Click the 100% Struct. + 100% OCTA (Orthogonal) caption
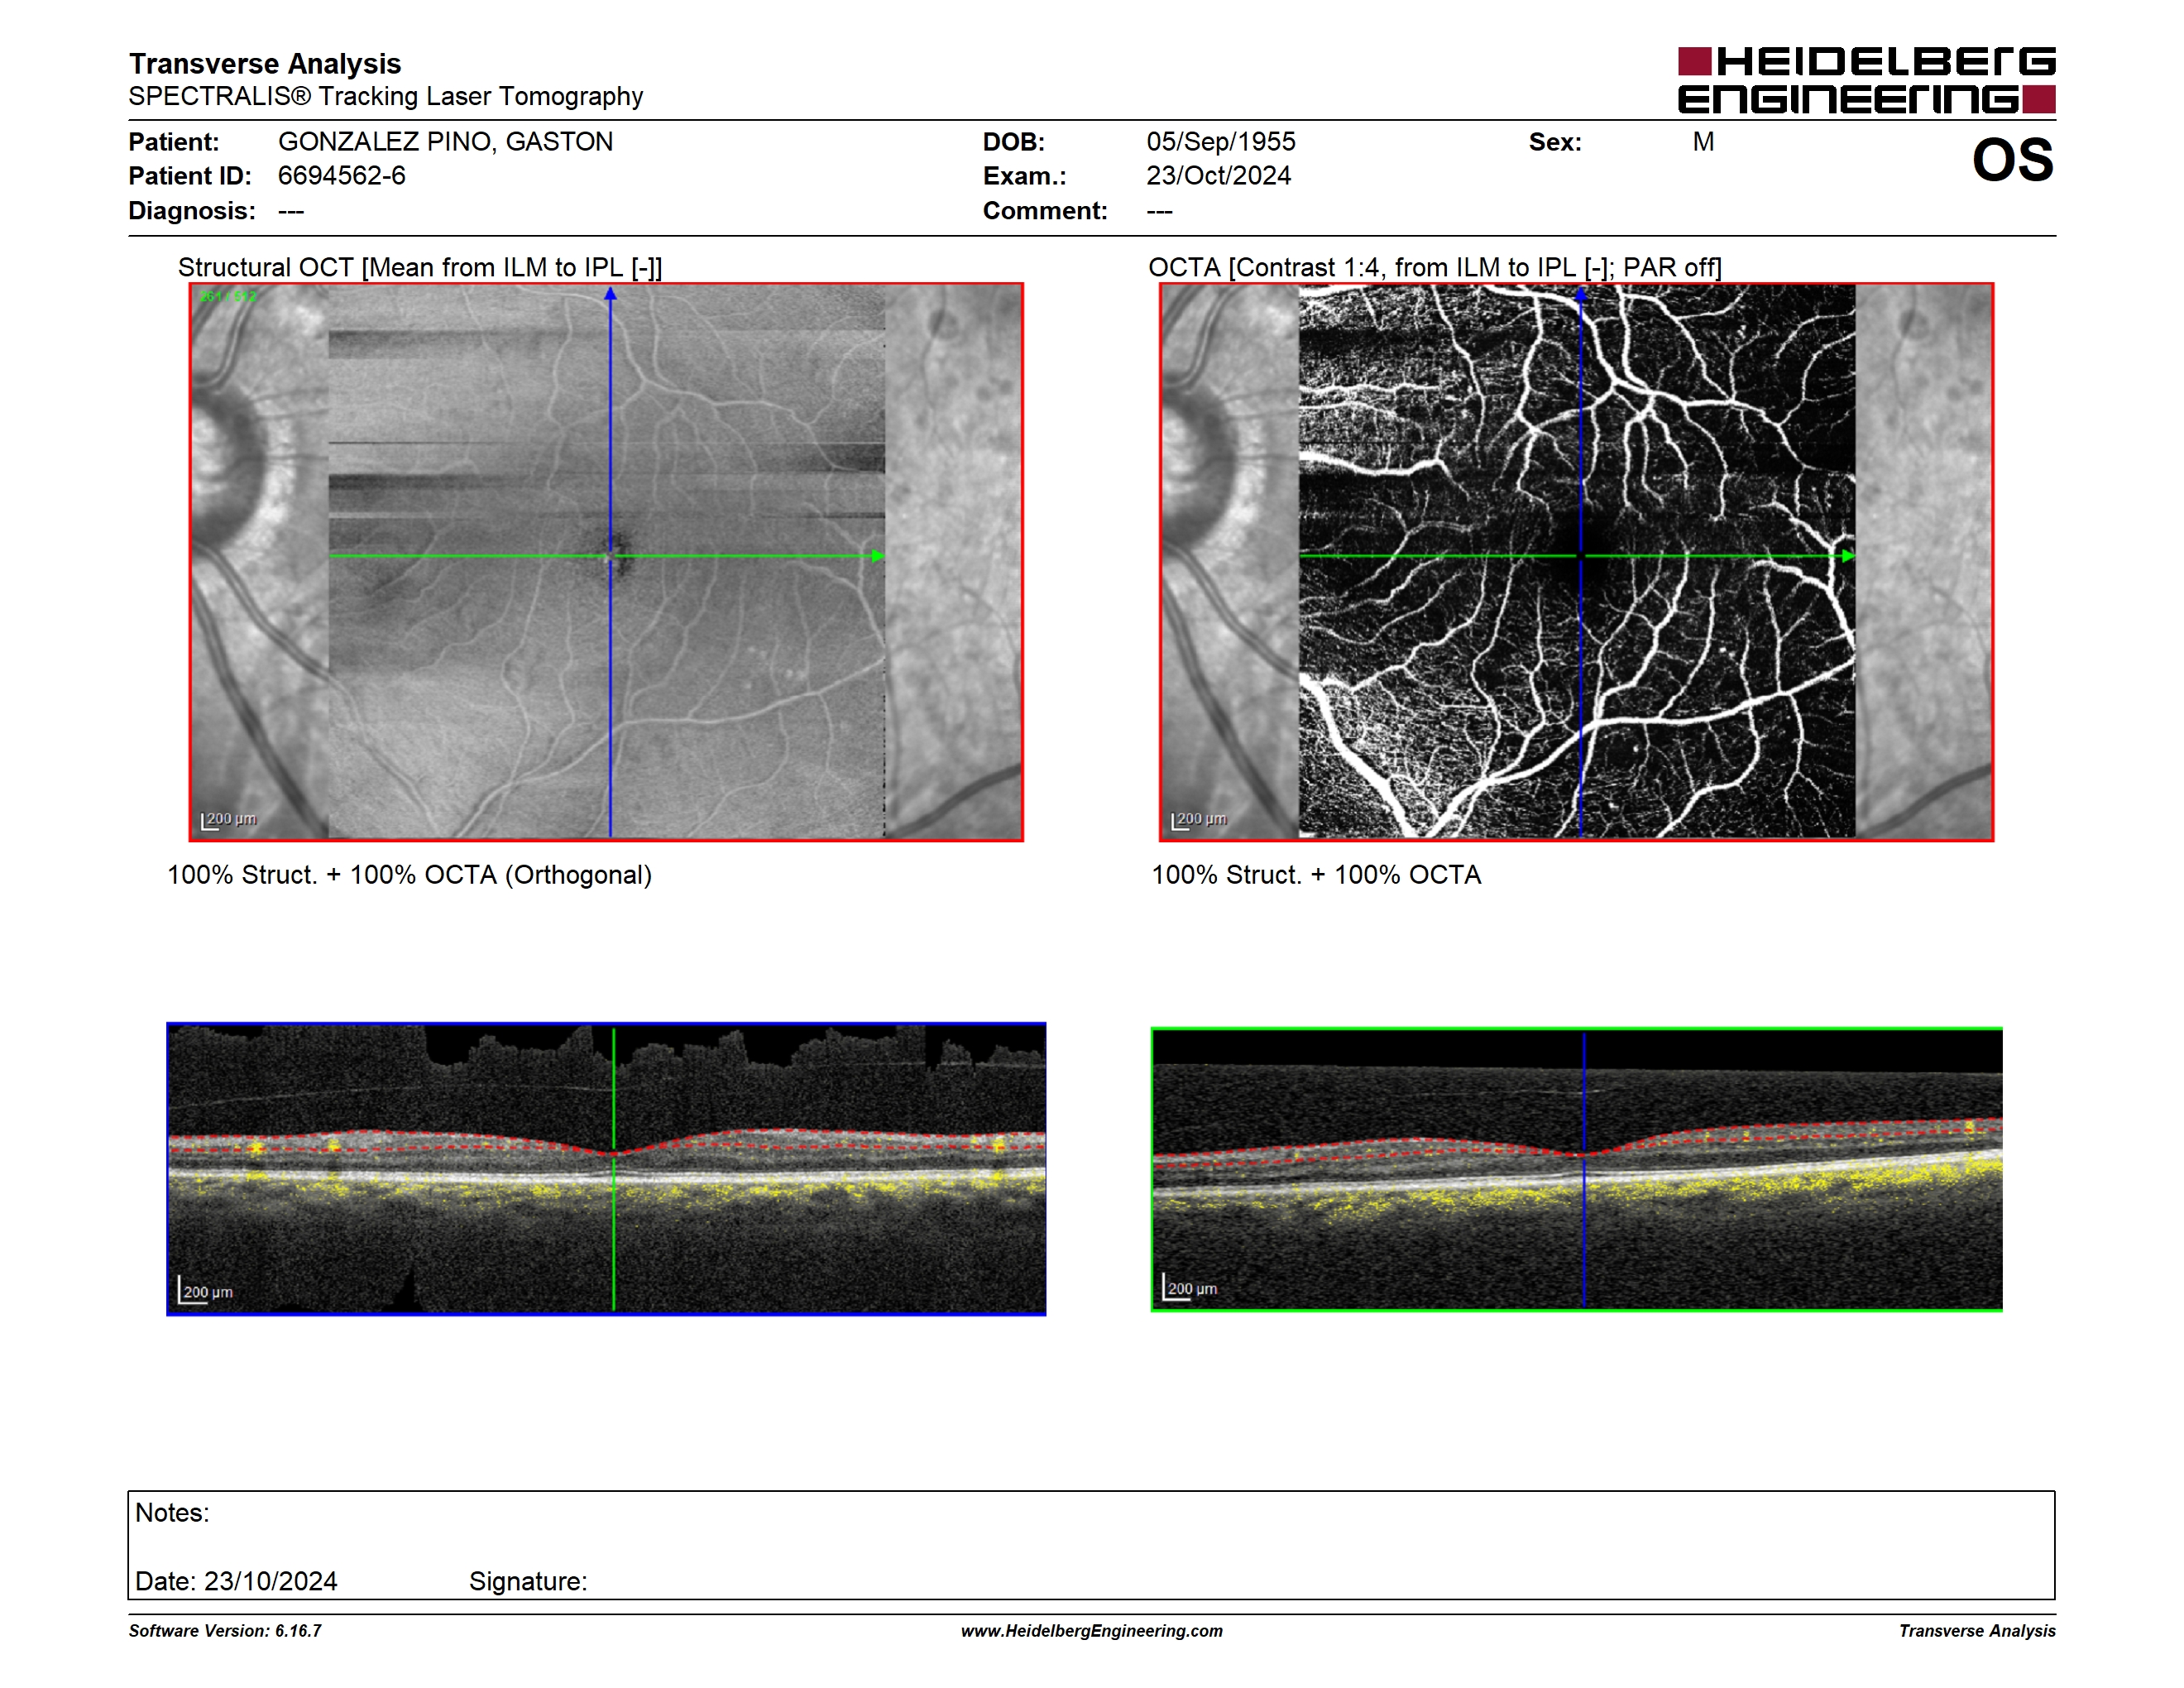This screenshot has height=1688, width=2184. [409, 875]
